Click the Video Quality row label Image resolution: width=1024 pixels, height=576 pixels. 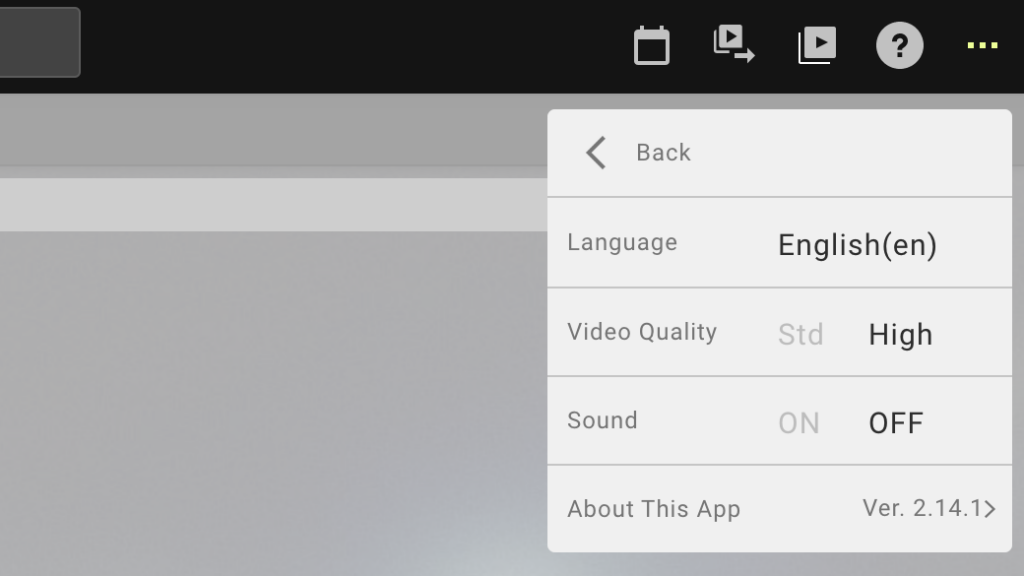point(641,332)
